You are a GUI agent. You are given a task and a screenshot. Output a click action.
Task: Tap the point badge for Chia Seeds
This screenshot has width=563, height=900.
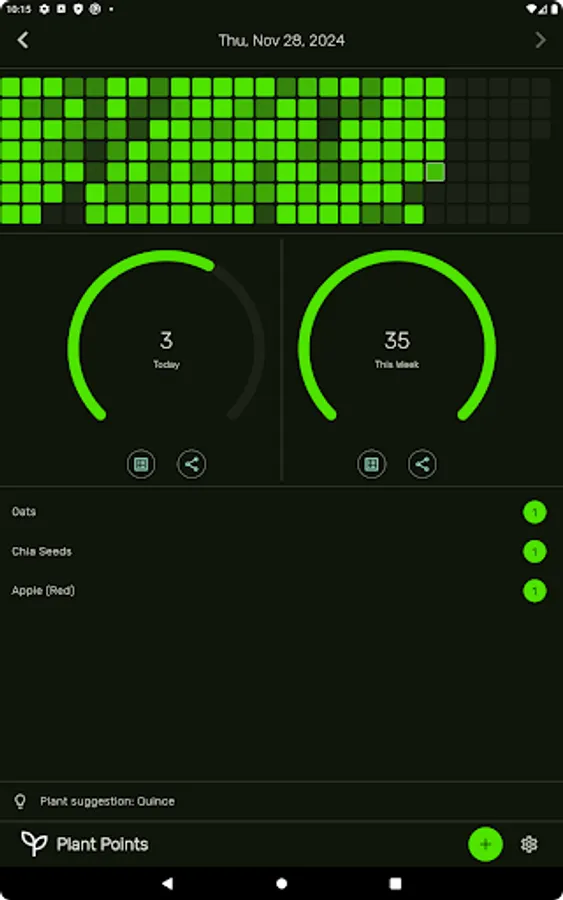[x=535, y=552]
